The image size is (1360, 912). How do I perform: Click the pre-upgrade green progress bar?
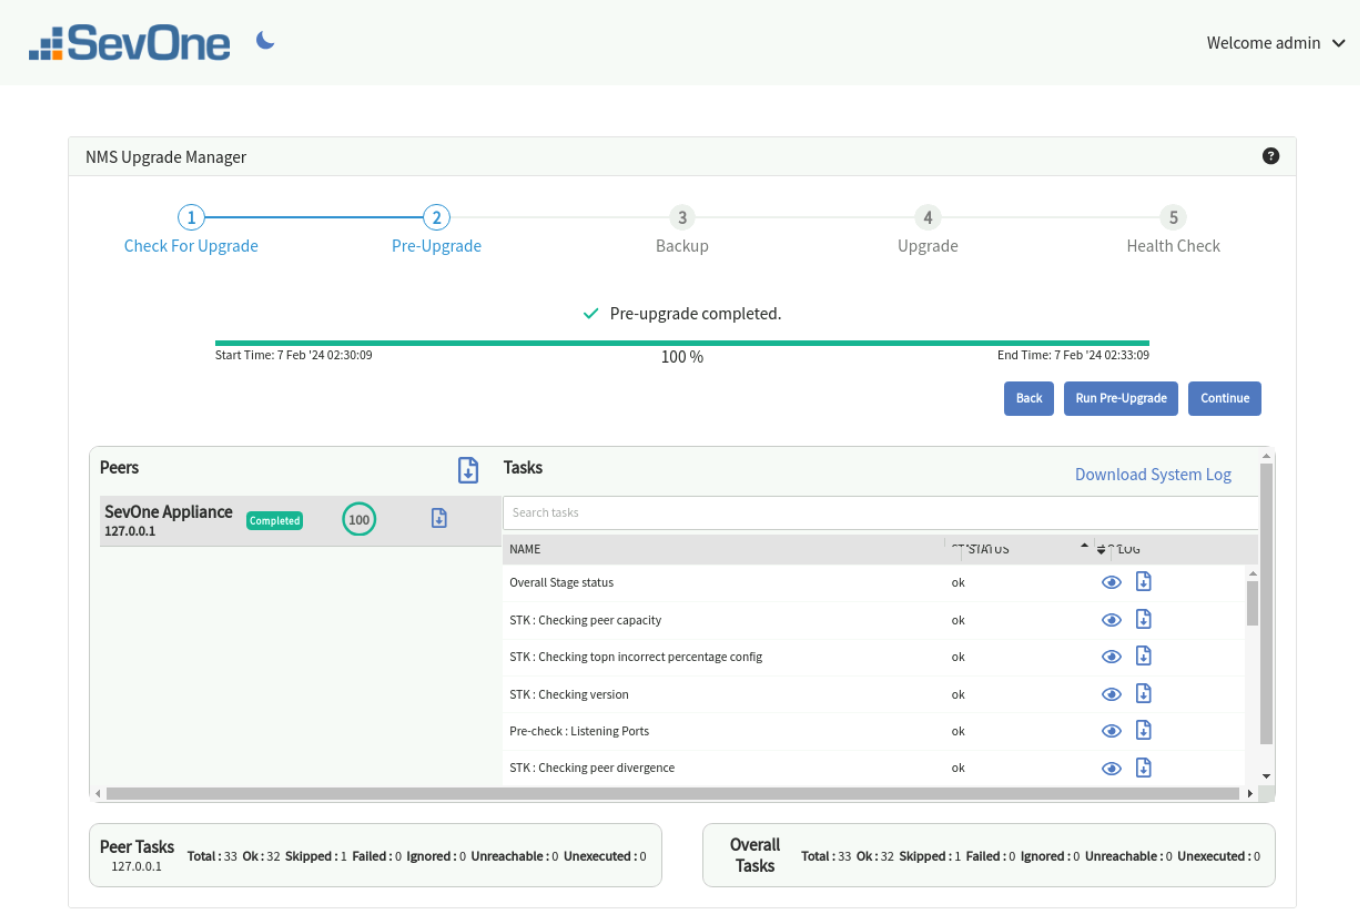click(682, 343)
